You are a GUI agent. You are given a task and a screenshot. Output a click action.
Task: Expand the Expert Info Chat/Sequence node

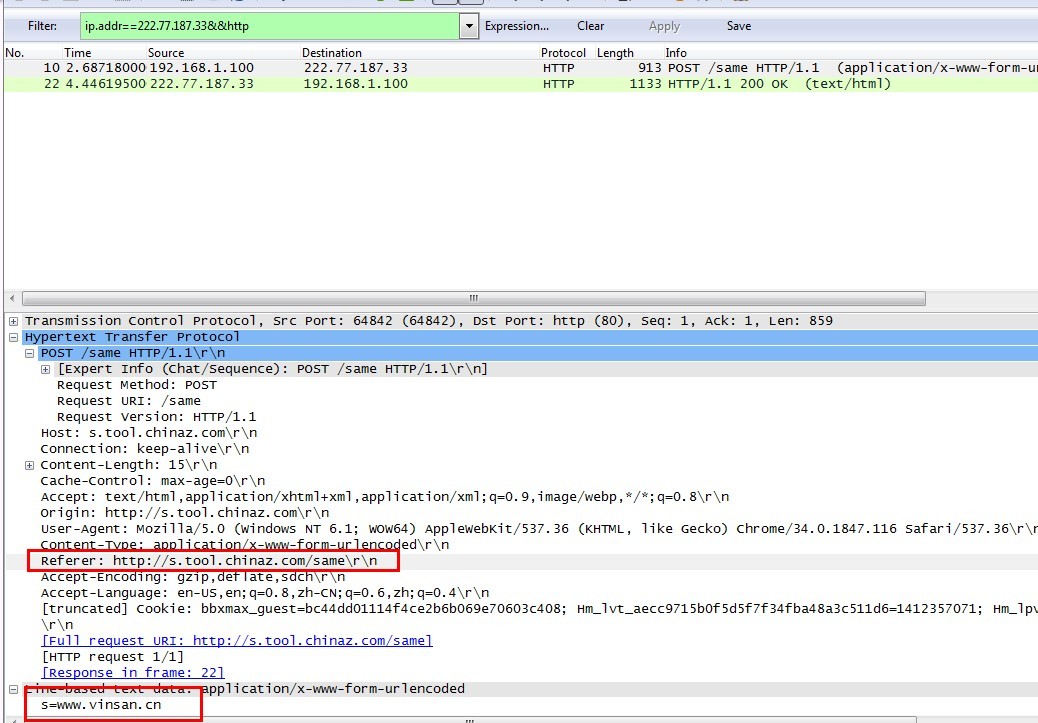pyautogui.click(x=45, y=369)
